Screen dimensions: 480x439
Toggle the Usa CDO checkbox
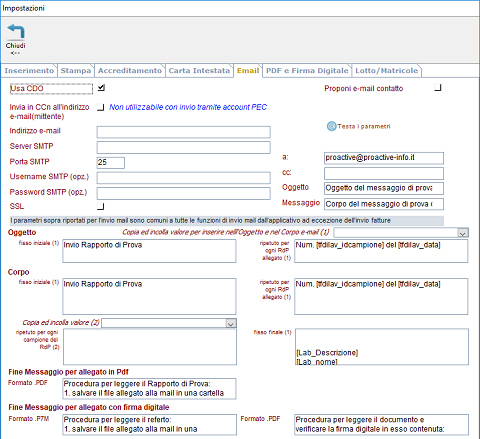(101, 88)
